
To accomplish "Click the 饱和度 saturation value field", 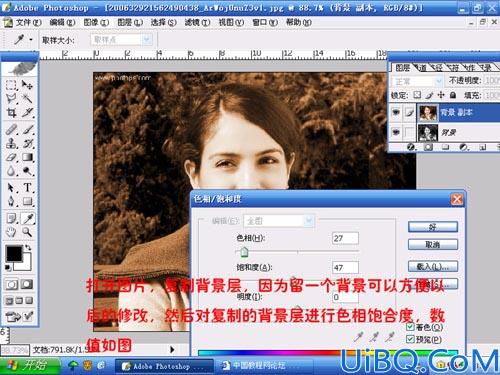I will [x=345, y=268].
